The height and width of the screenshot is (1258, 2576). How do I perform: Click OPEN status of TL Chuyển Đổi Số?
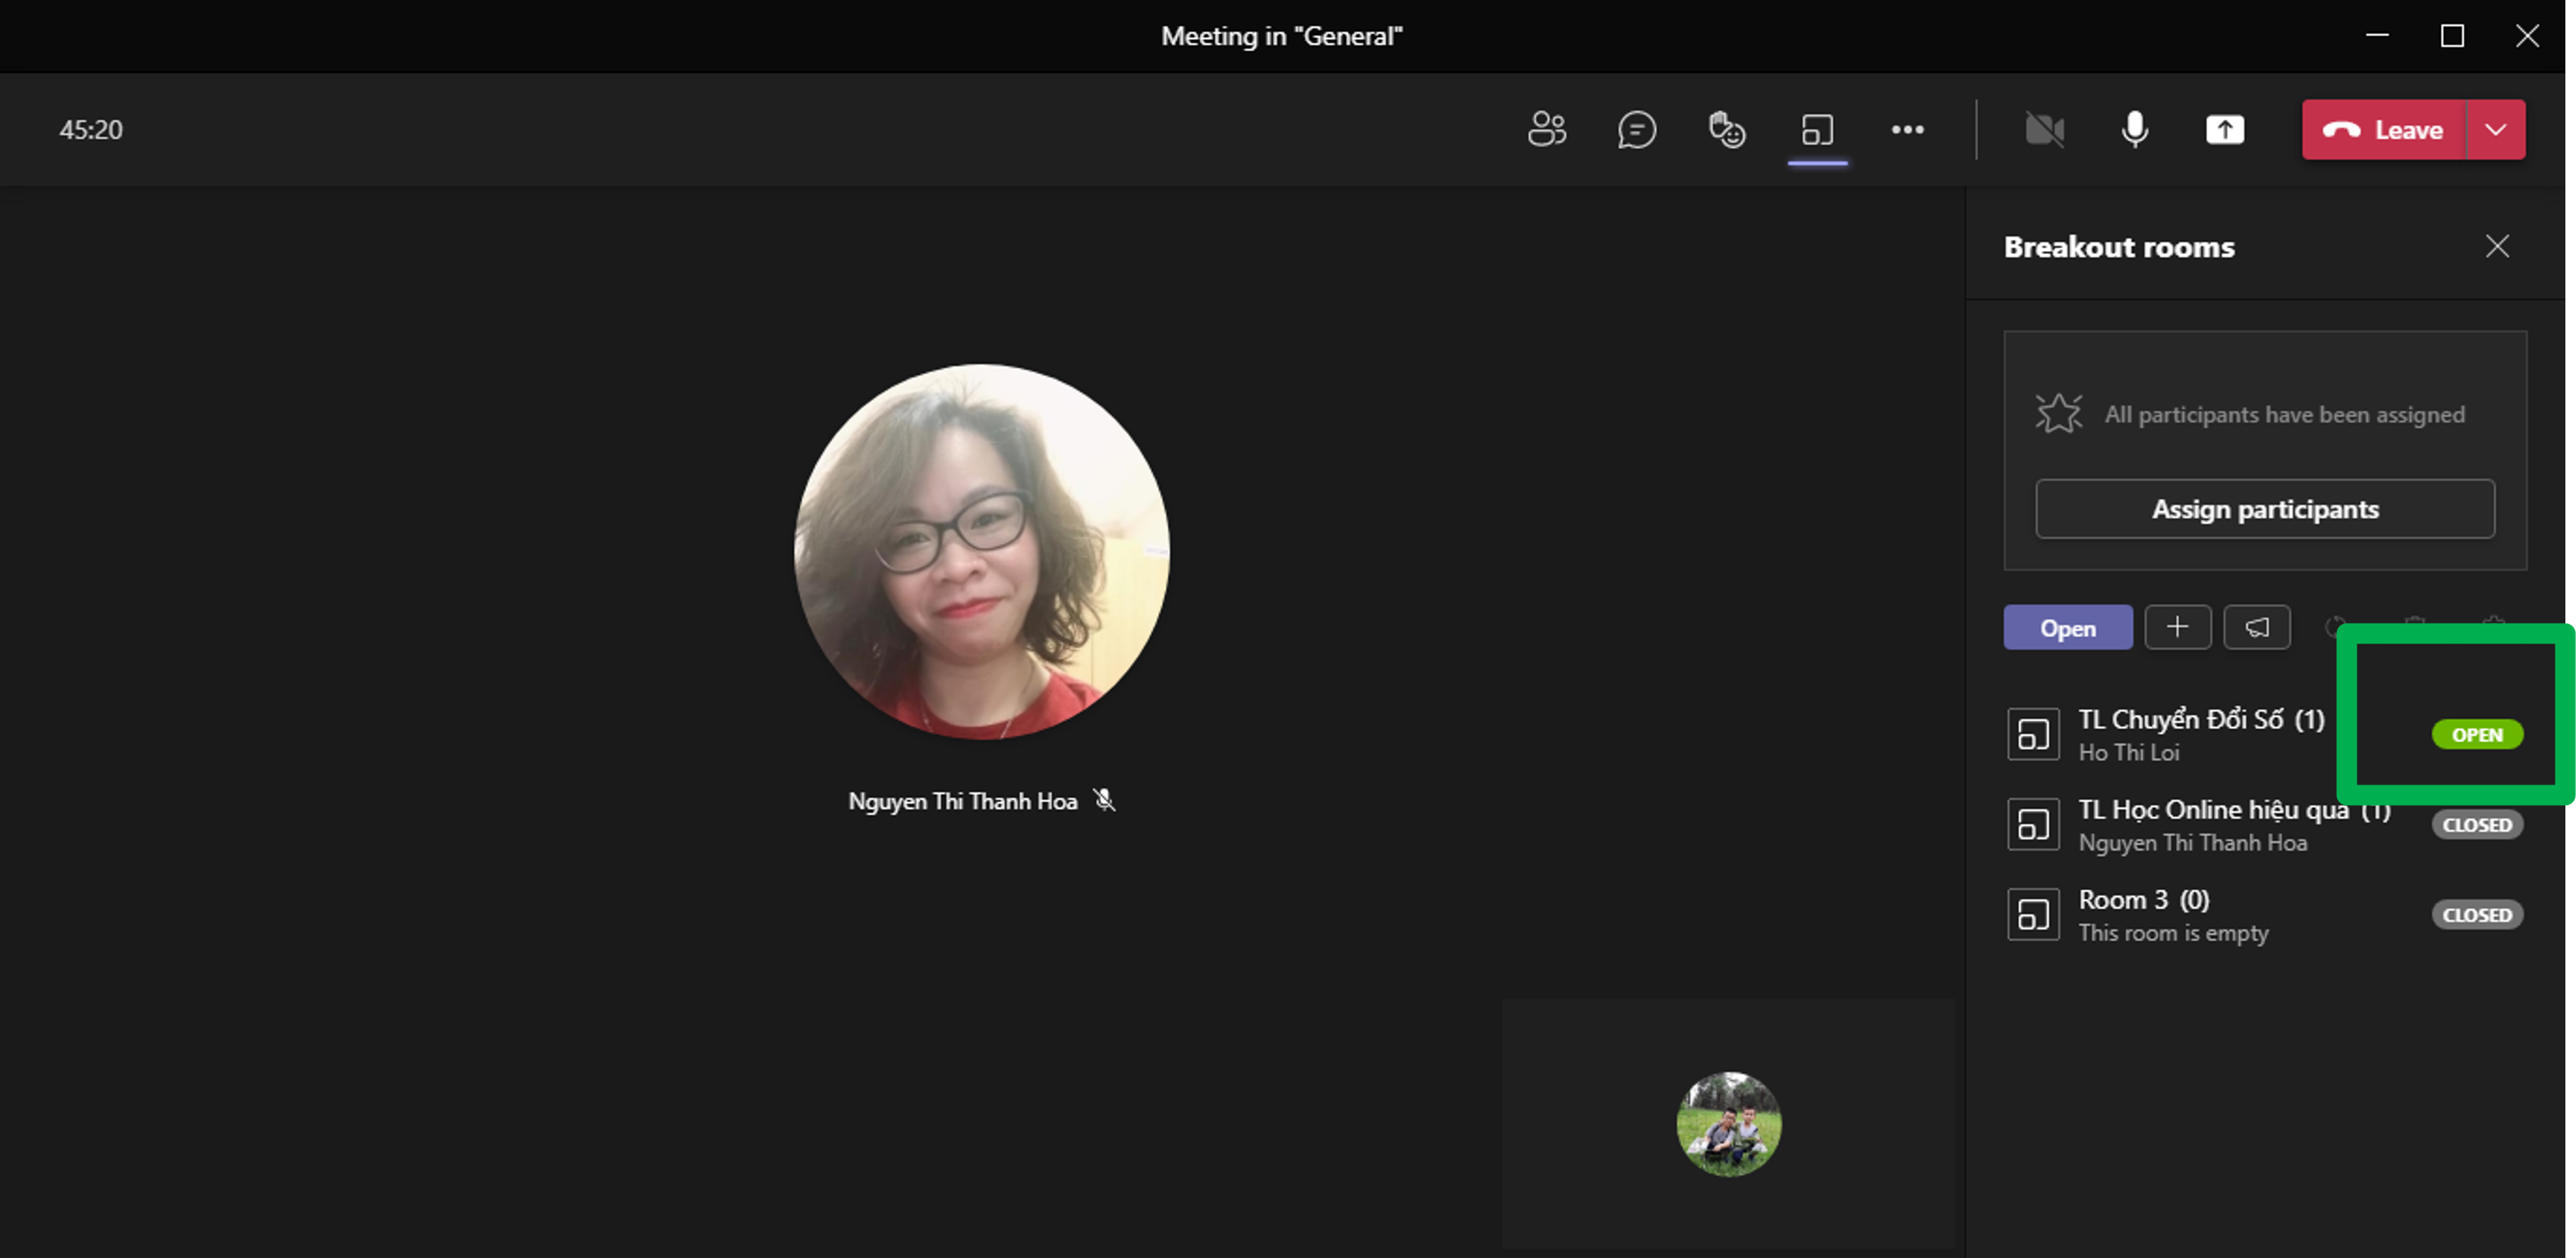pyautogui.click(x=2476, y=735)
